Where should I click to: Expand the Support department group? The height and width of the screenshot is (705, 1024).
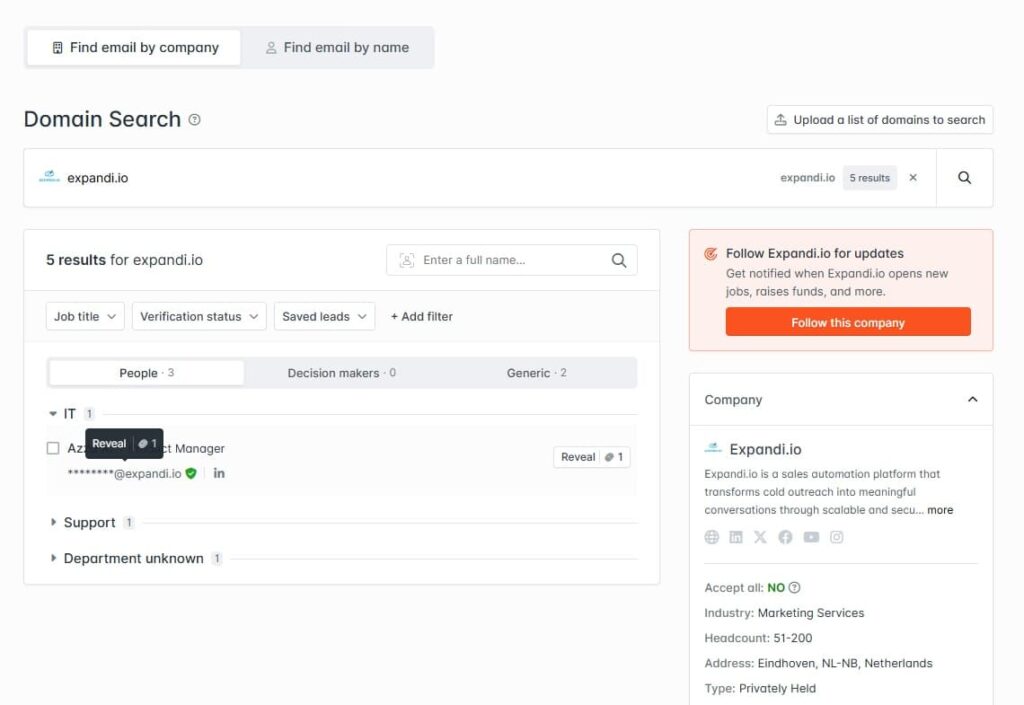(x=89, y=522)
